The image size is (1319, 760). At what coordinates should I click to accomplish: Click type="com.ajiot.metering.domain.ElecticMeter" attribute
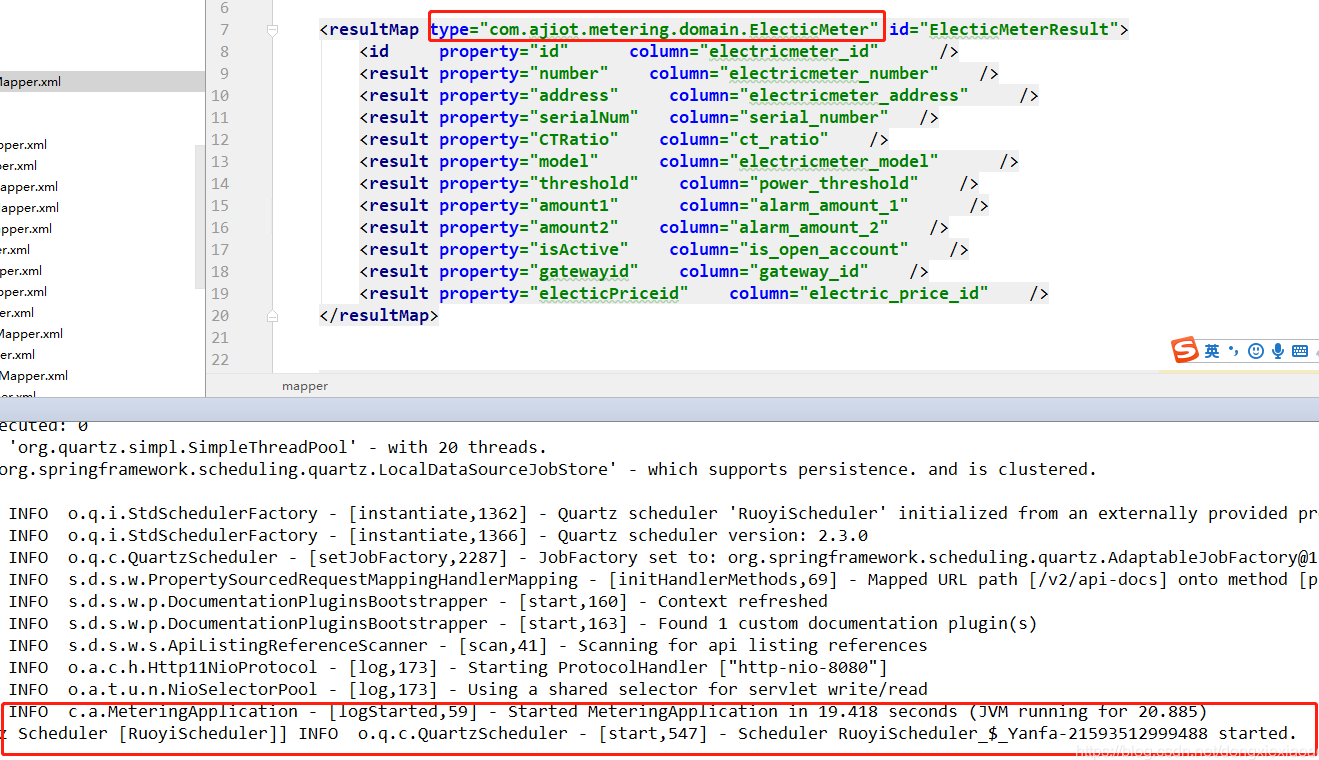point(655,30)
